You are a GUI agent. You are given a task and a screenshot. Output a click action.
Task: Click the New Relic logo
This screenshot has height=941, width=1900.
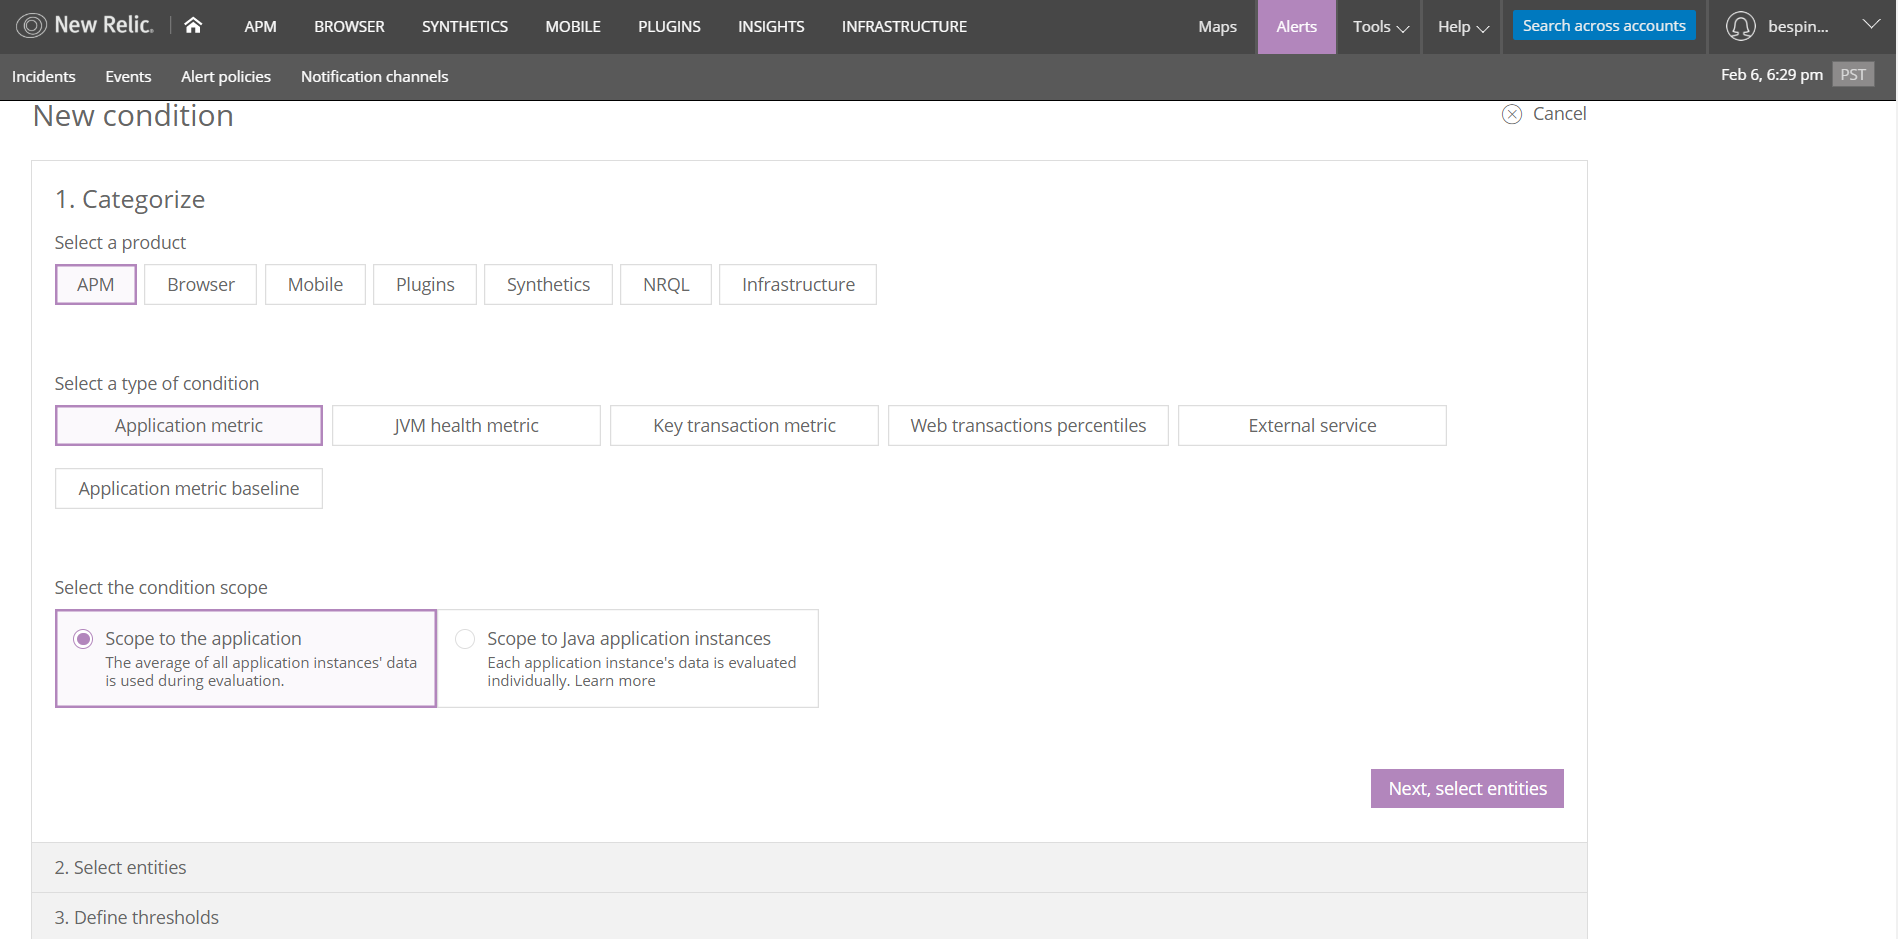[x=86, y=26]
